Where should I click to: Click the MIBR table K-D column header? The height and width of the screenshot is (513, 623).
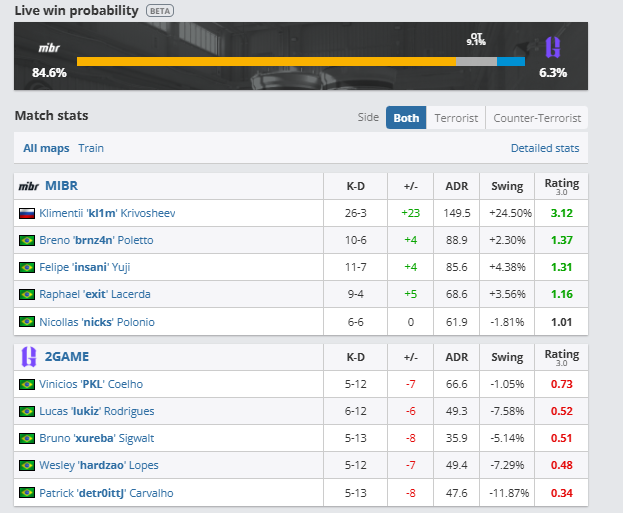pyautogui.click(x=356, y=186)
